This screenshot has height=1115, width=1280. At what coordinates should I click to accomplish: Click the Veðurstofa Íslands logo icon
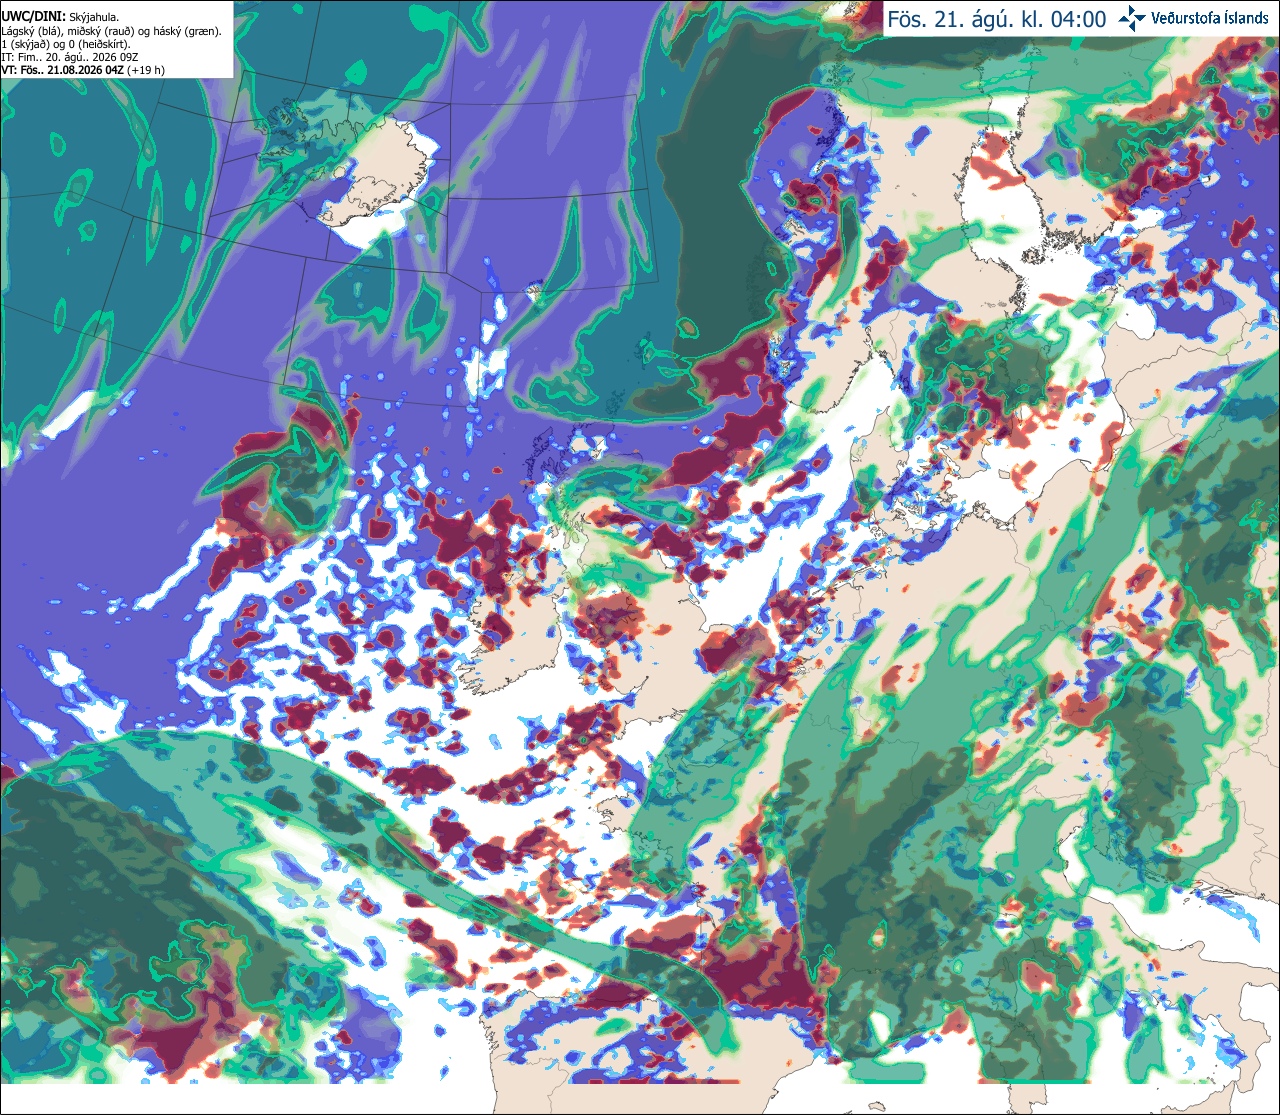click(x=1132, y=18)
